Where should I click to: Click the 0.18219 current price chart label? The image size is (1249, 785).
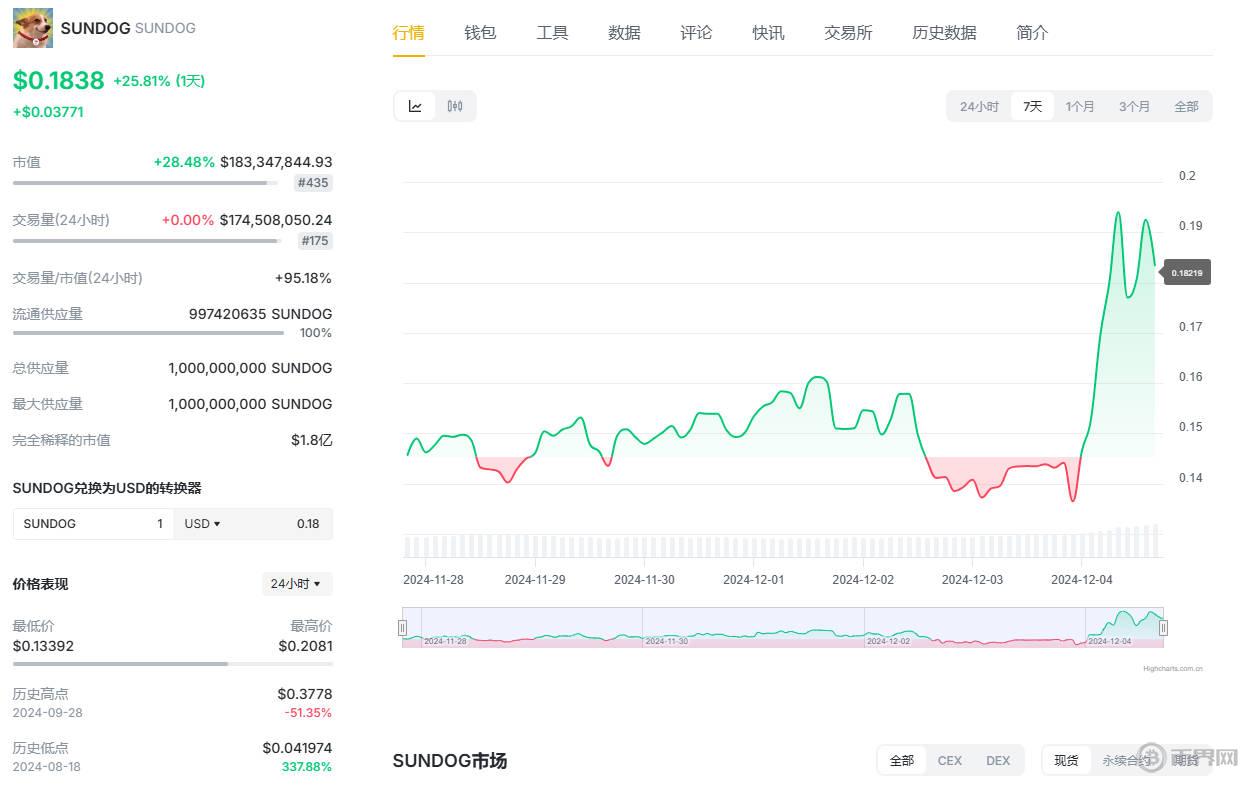(x=1187, y=272)
